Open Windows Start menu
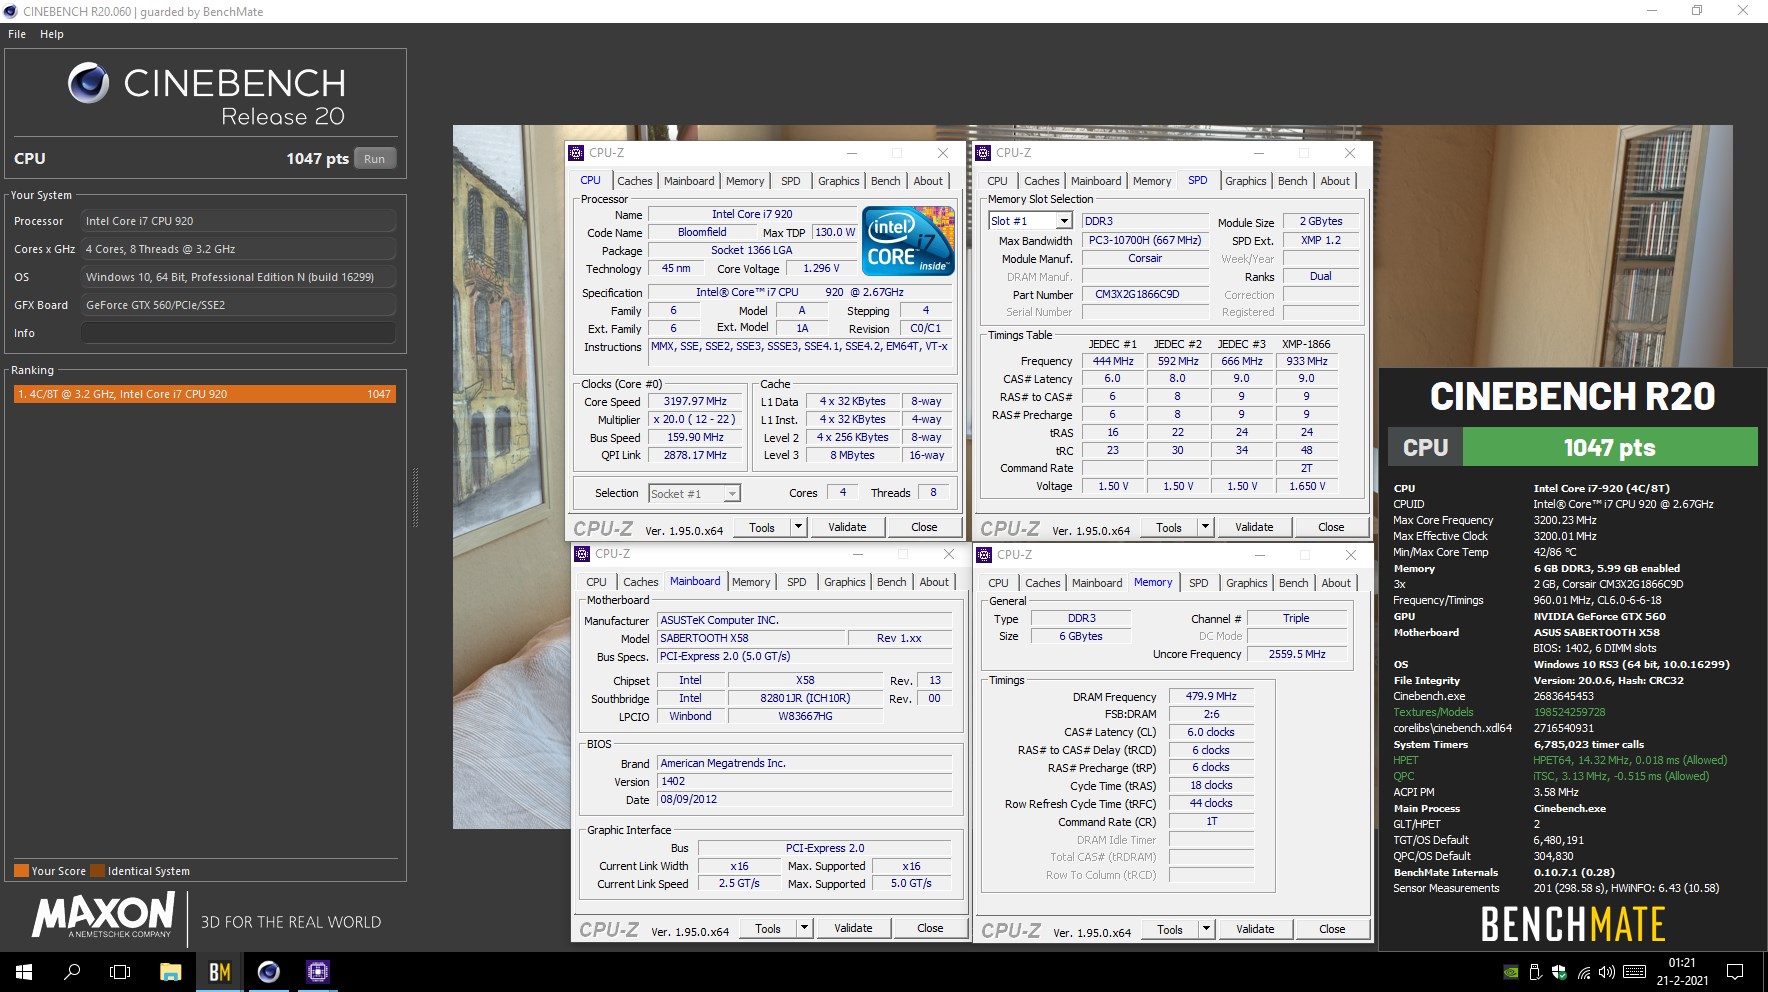The height and width of the screenshot is (992, 1768). tap(24, 972)
